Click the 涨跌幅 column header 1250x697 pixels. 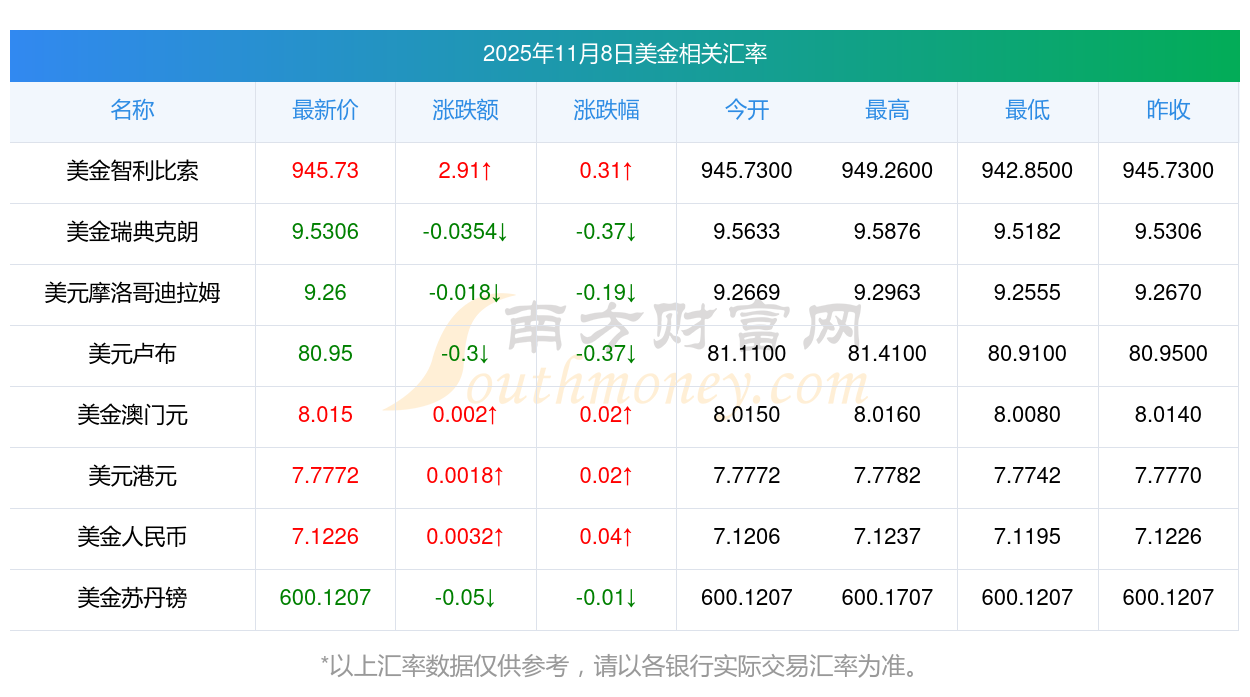(x=606, y=110)
